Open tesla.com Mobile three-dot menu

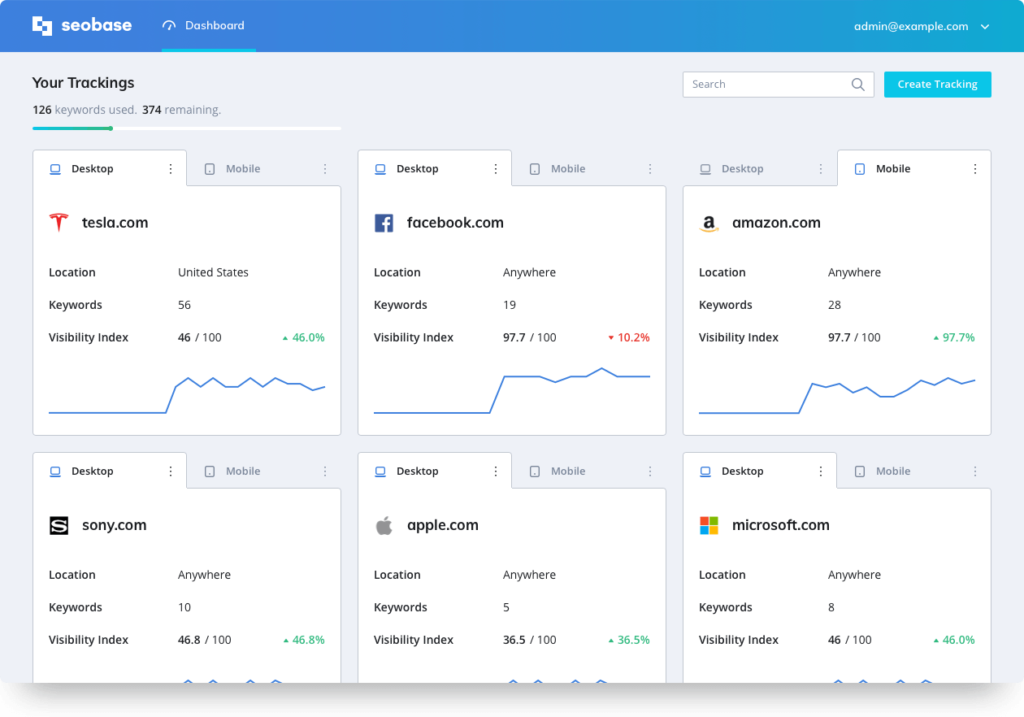[325, 168]
